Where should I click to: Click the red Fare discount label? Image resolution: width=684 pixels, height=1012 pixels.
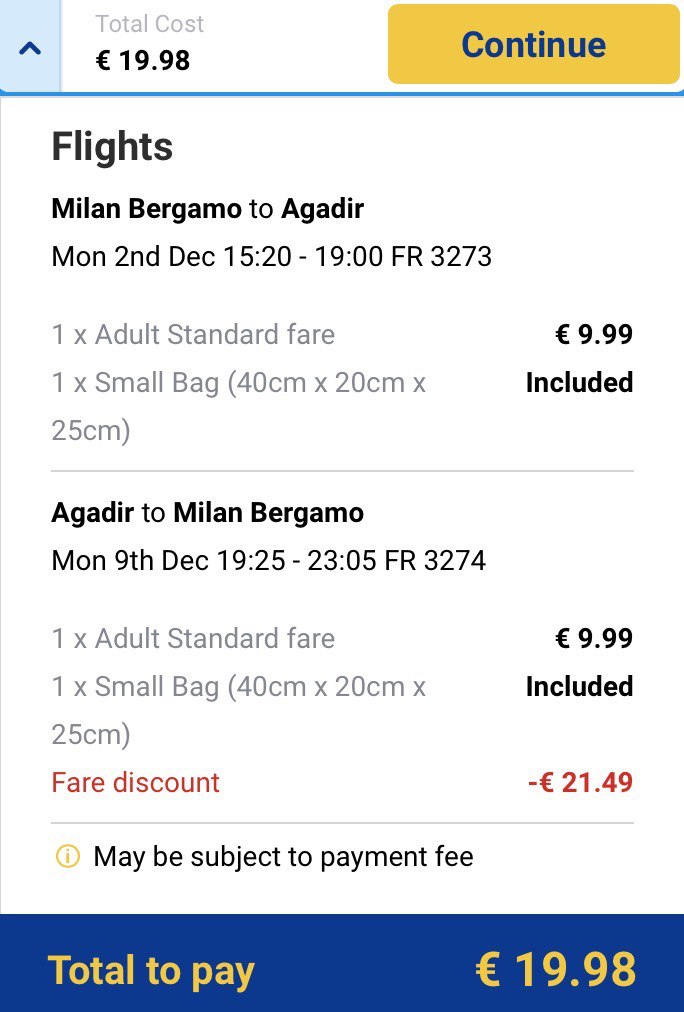[135, 782]
